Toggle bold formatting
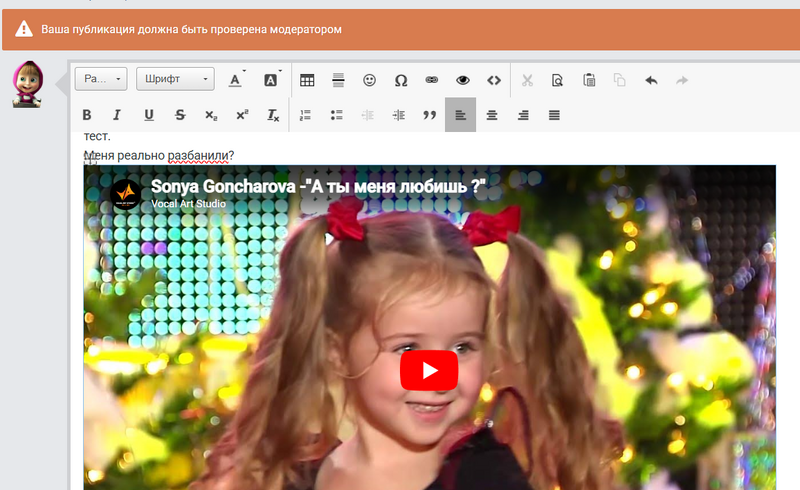800x490 pixels. (x=87, y=115)
